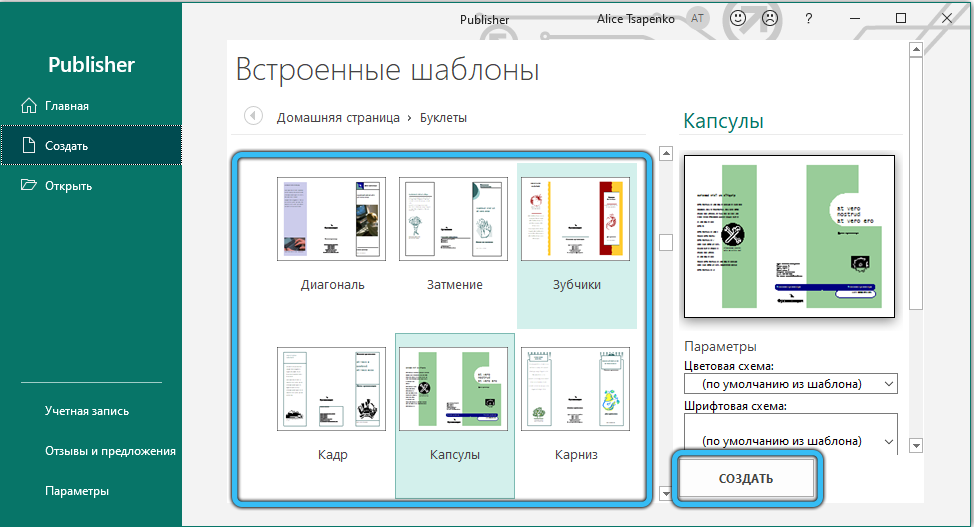Click the Домашняя страница breadcrumb link
The height and width of the screenshot is (527, 974).
point(338,117)
